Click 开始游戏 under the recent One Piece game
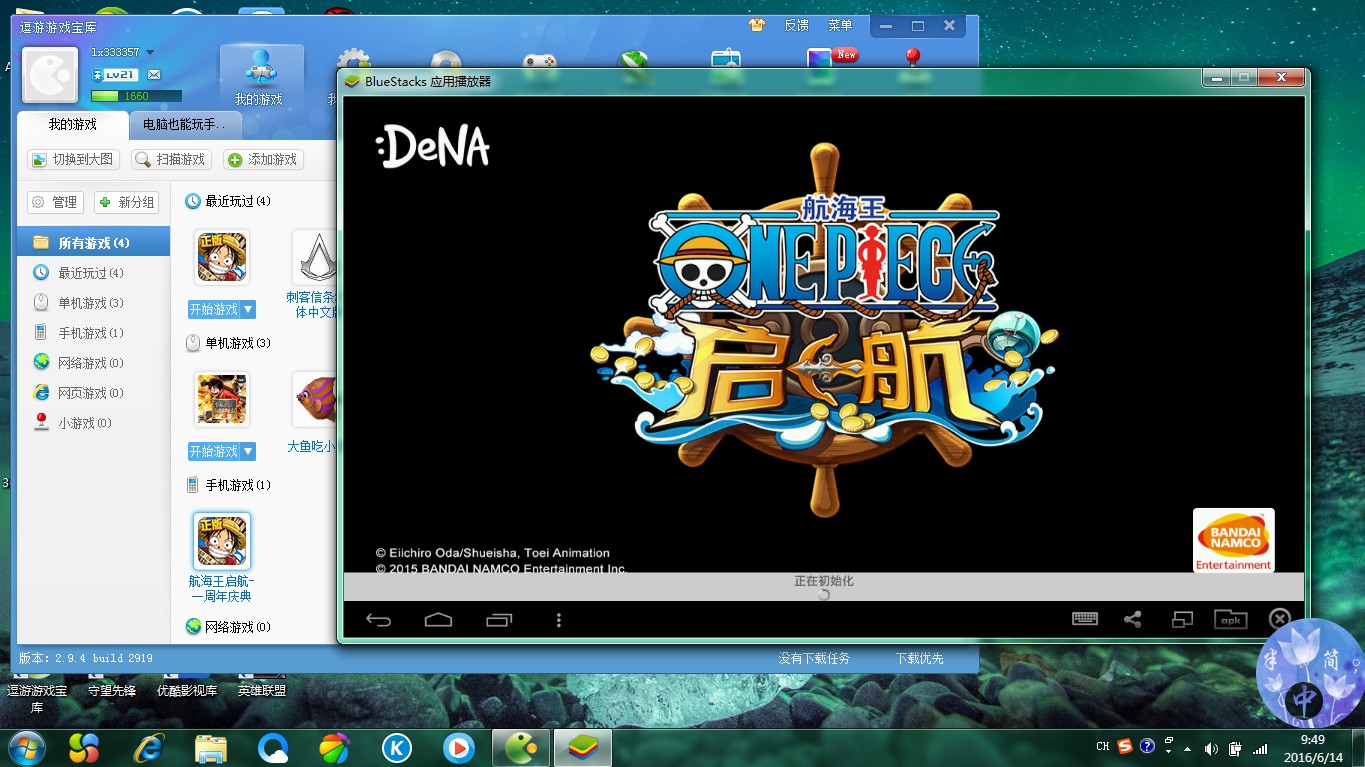 214,310
